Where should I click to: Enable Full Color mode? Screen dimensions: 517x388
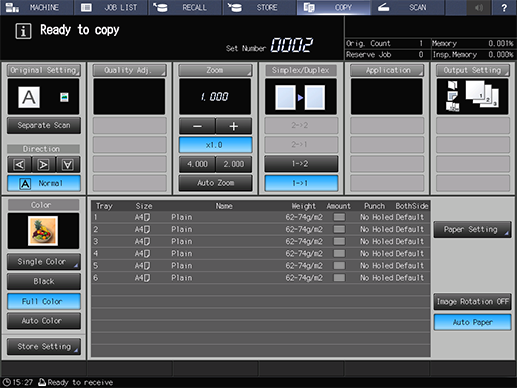click(44, 301)
